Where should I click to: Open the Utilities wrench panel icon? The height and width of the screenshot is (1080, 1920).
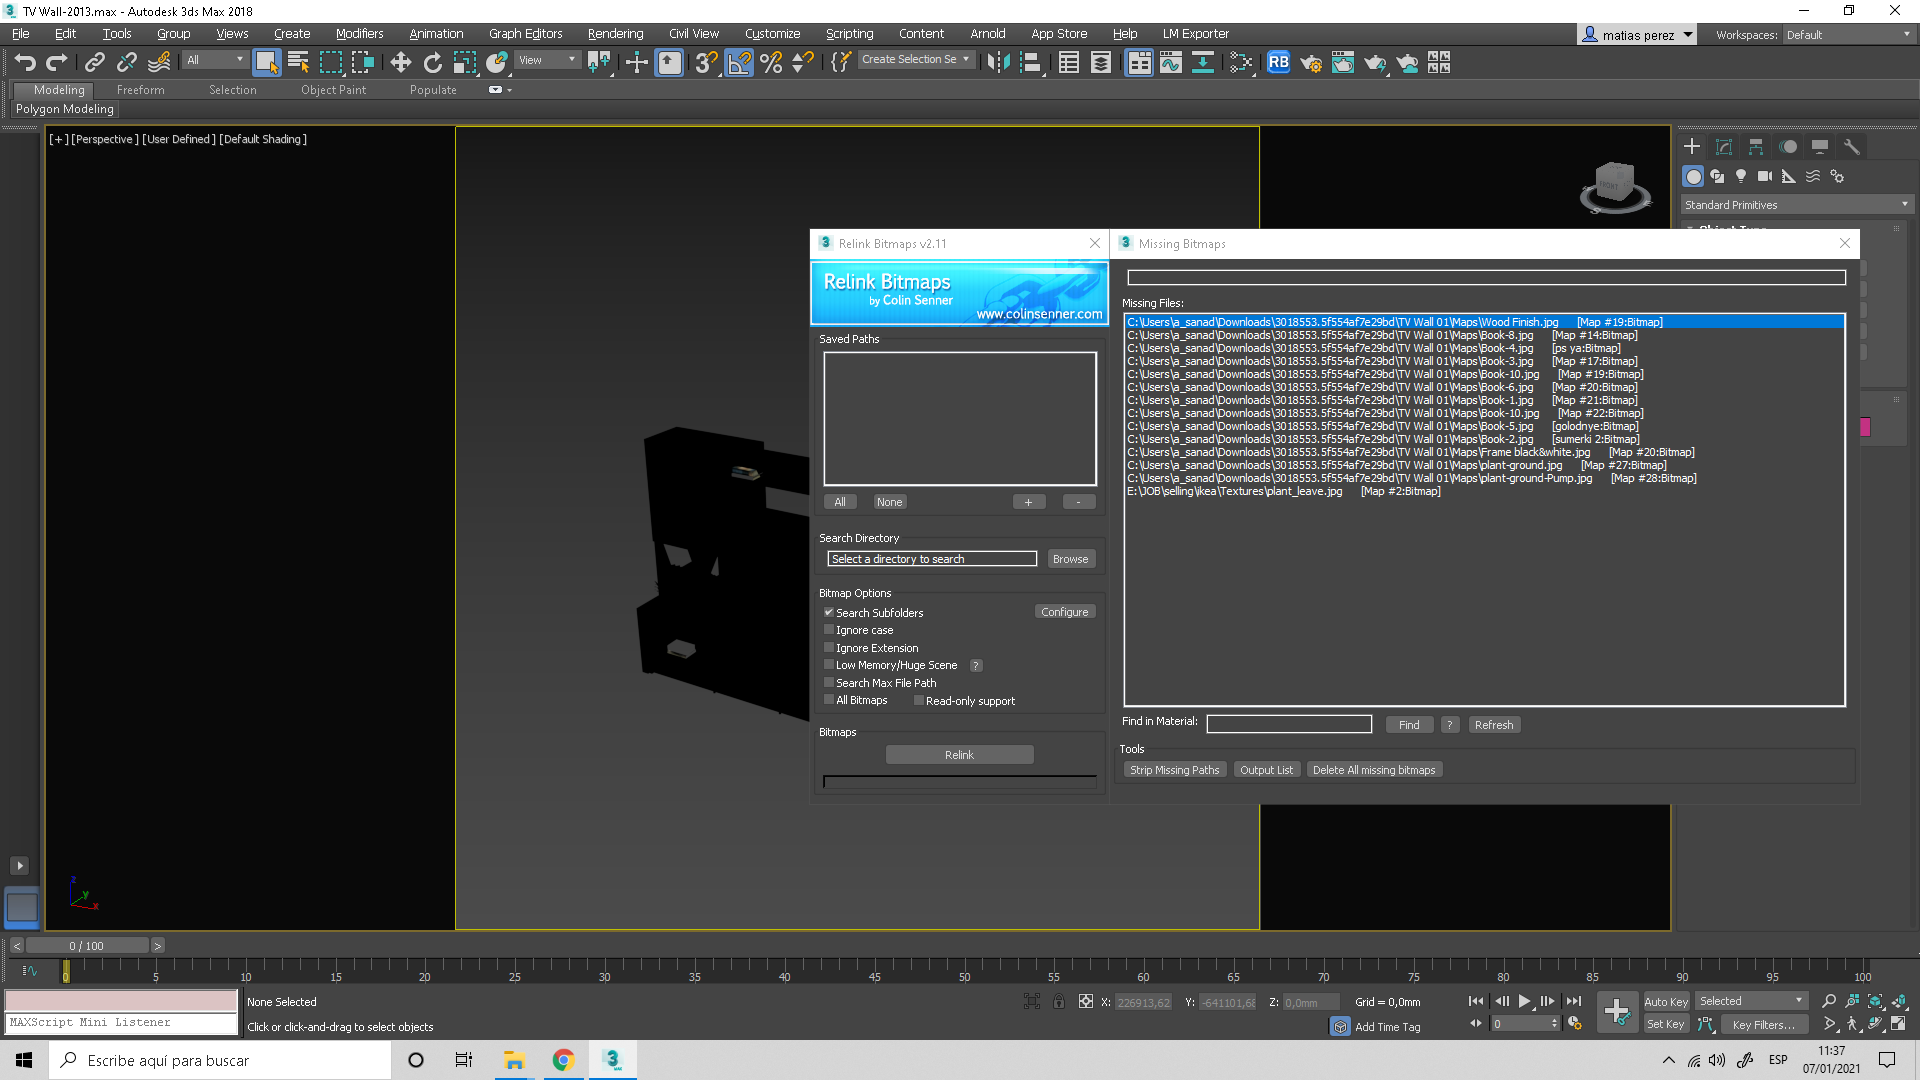click(x=1852, y=146)
